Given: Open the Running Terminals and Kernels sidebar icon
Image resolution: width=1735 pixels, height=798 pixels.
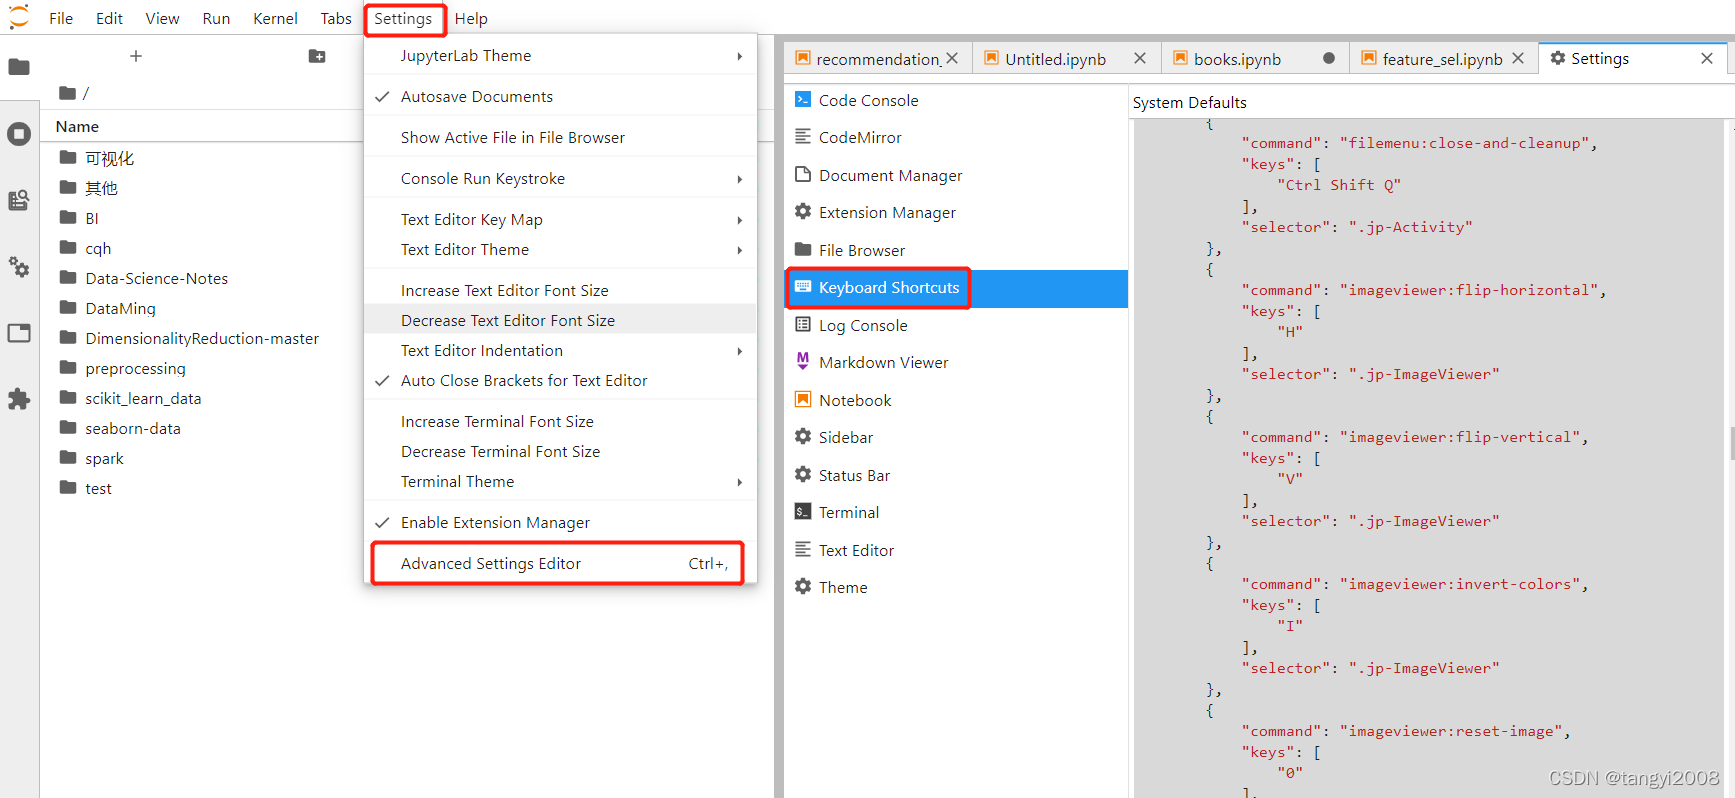Looking at the screenshot, I should pyautogui.click(x=19, y=134).
